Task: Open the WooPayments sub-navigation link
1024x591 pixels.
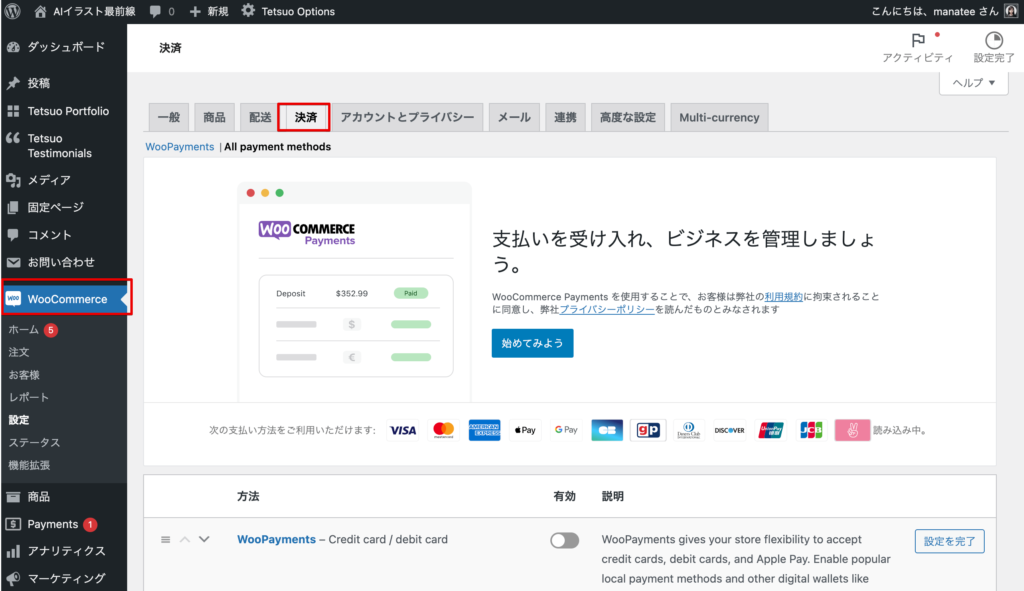Action: pyautogui.click(x=180, y=147)
